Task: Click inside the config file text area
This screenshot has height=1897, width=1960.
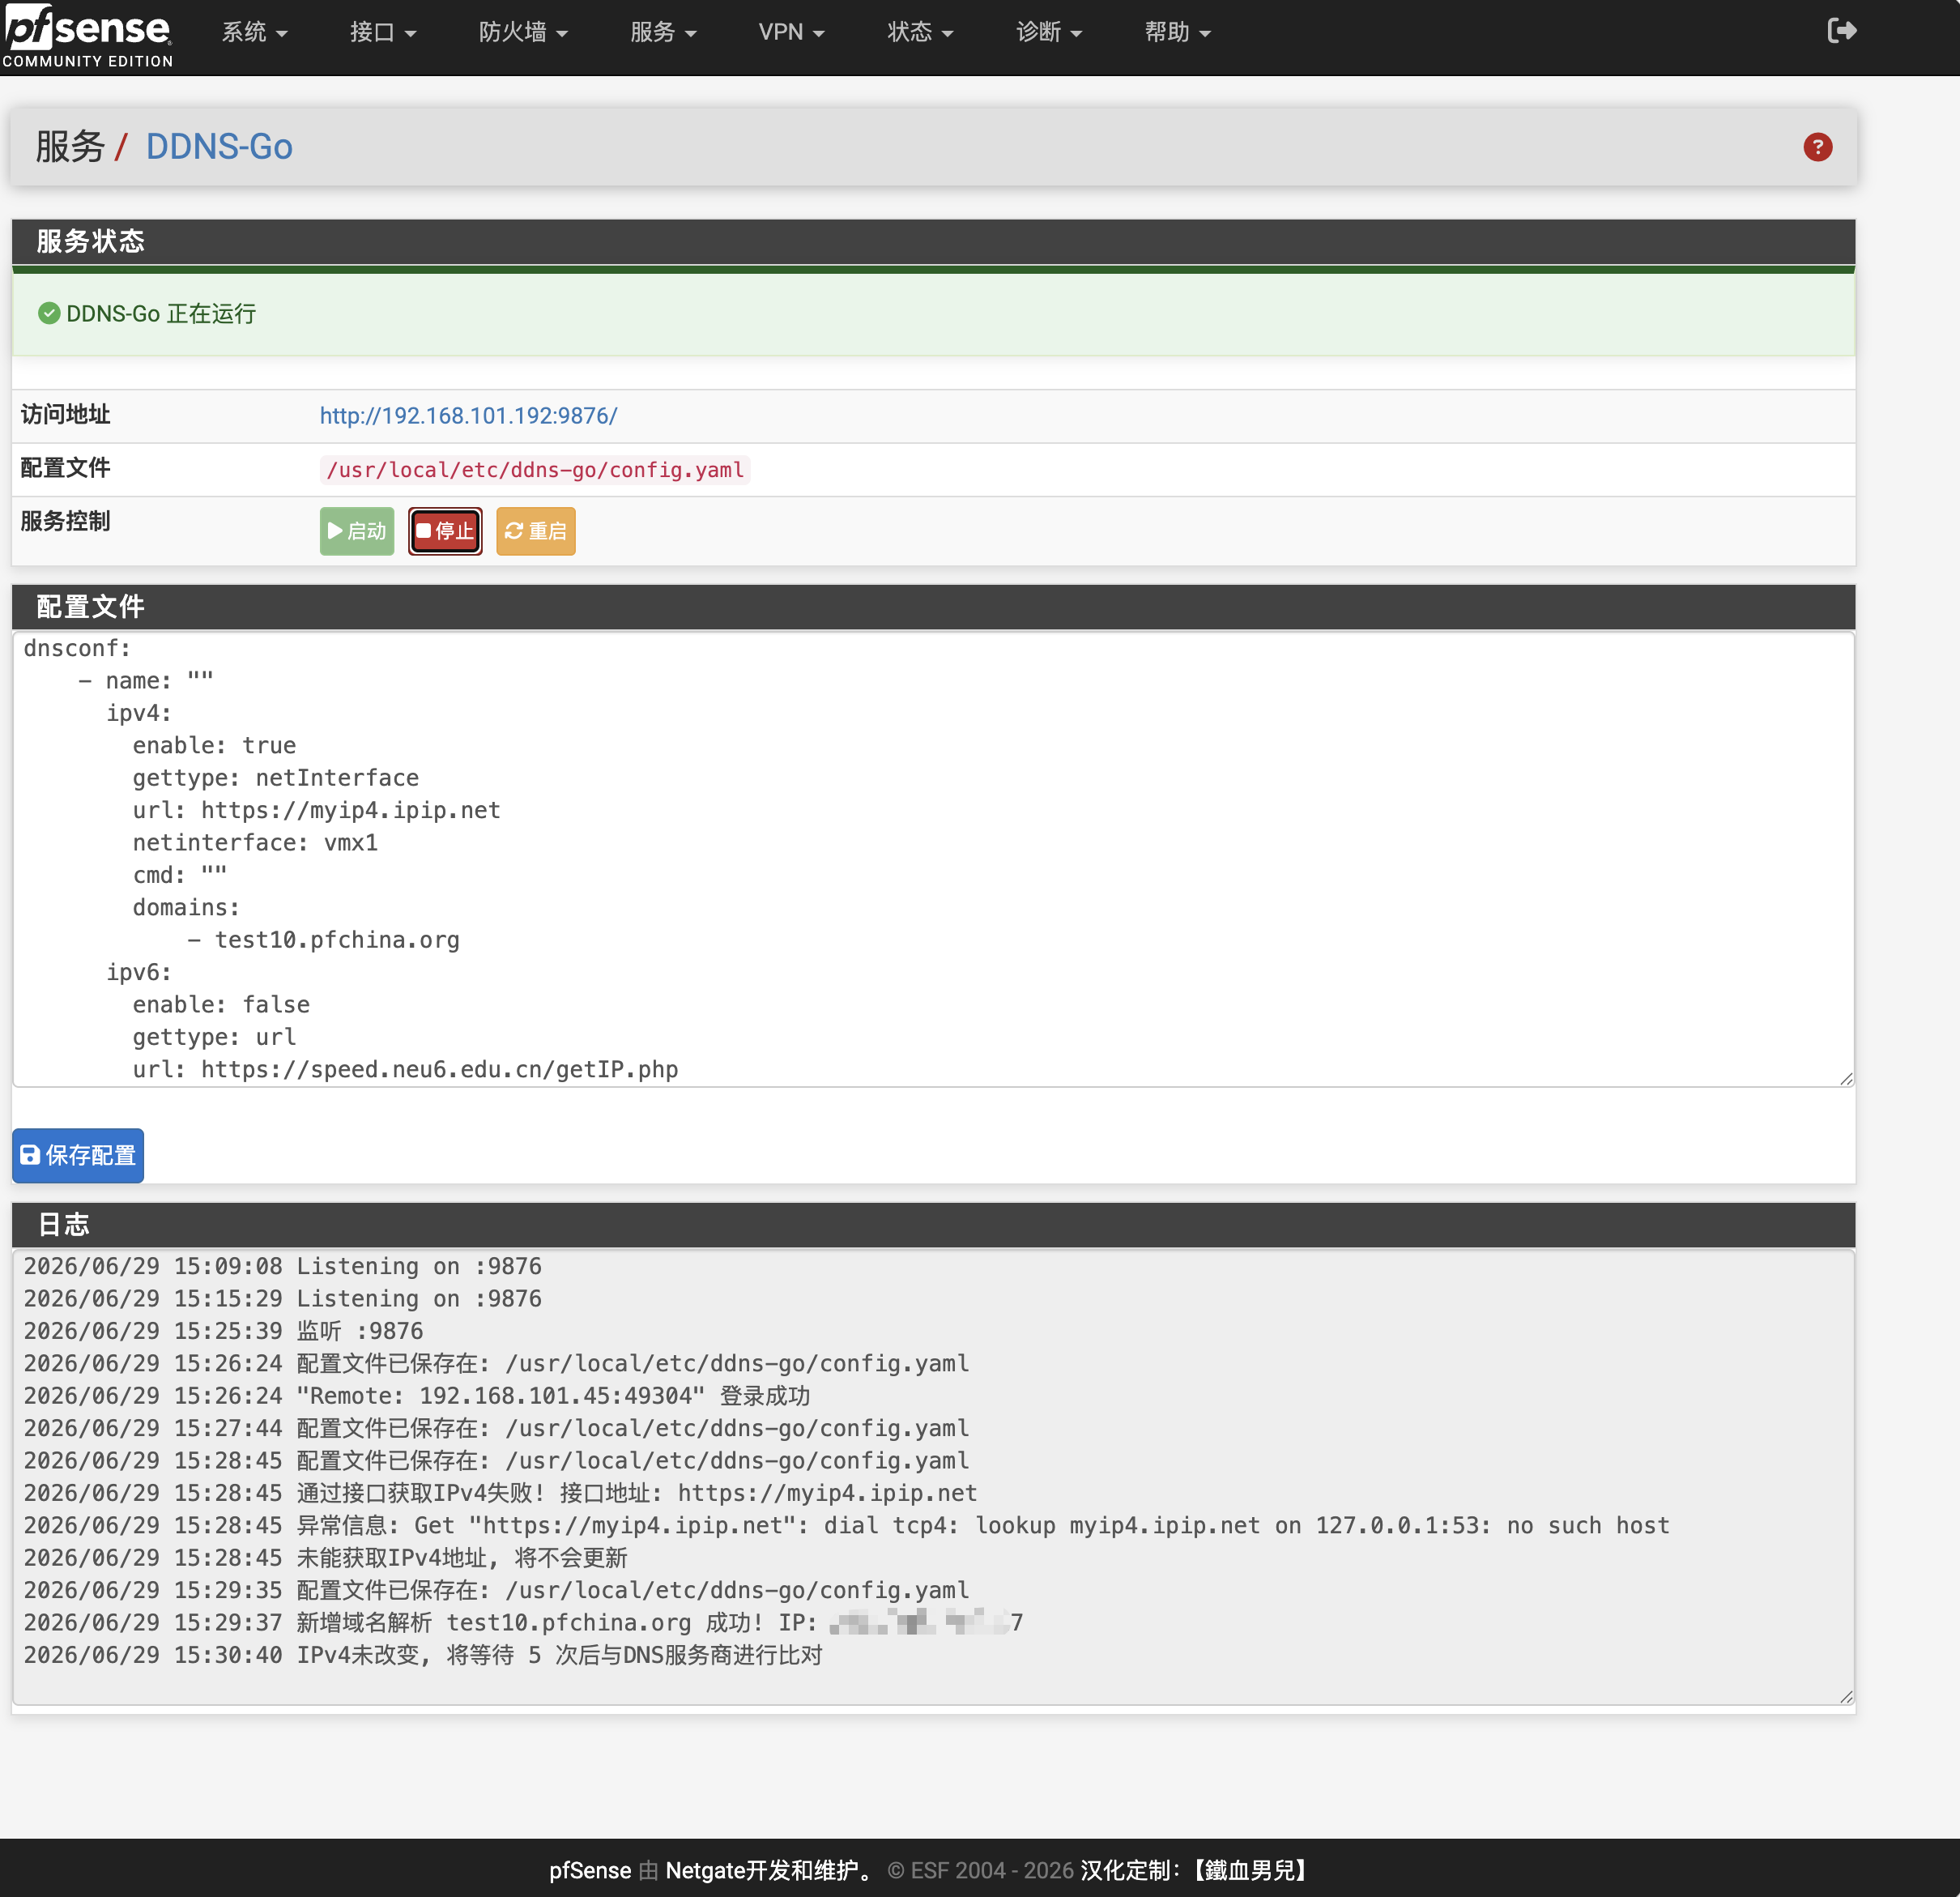Action: [934, 859]
